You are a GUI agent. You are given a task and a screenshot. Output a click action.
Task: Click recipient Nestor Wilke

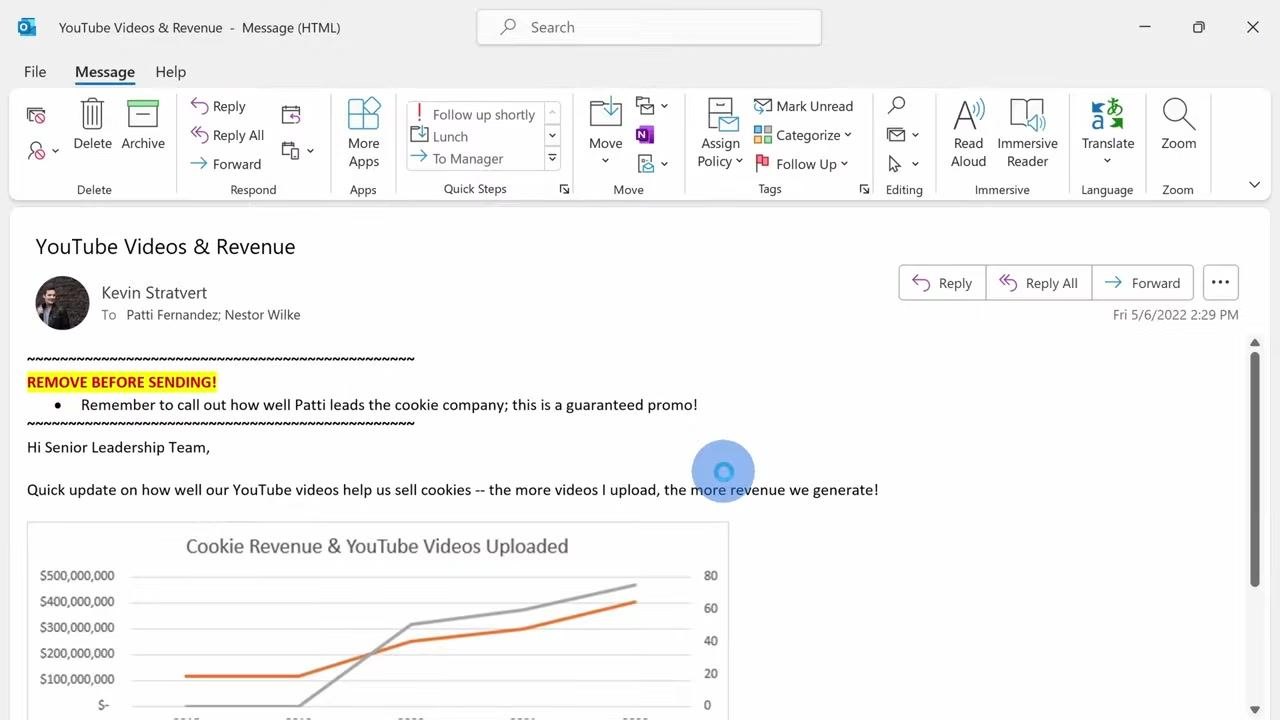tap(262, 315)
